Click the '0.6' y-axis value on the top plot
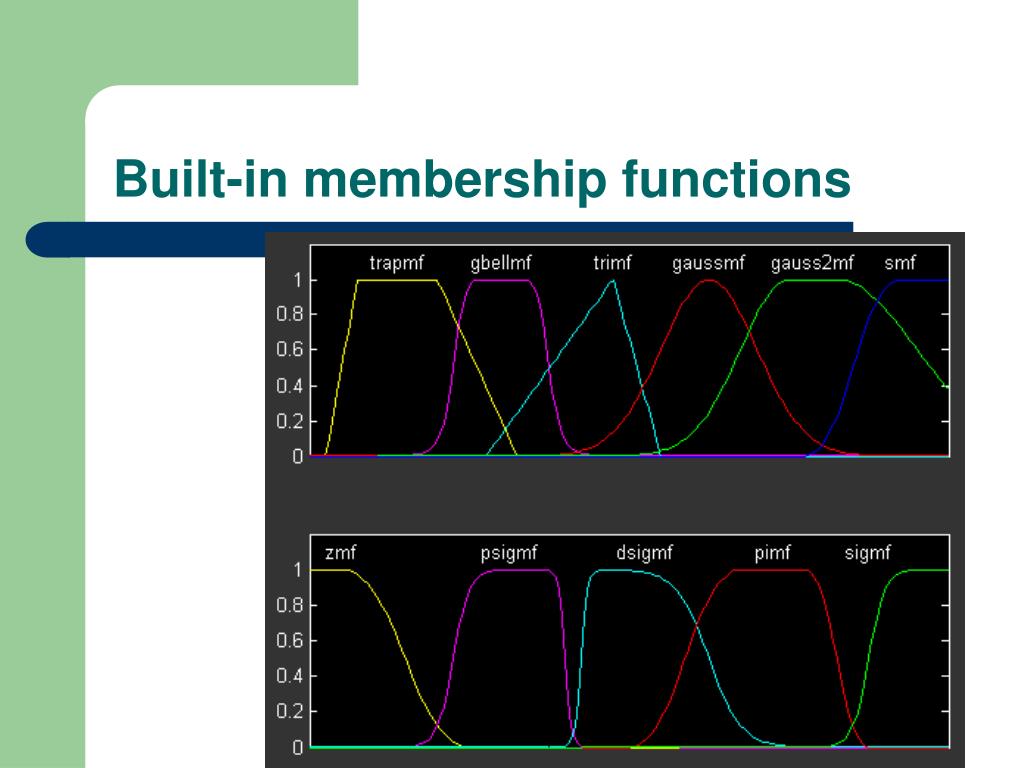Screen dimensions: 1024x768 click(x=290, y=350)
